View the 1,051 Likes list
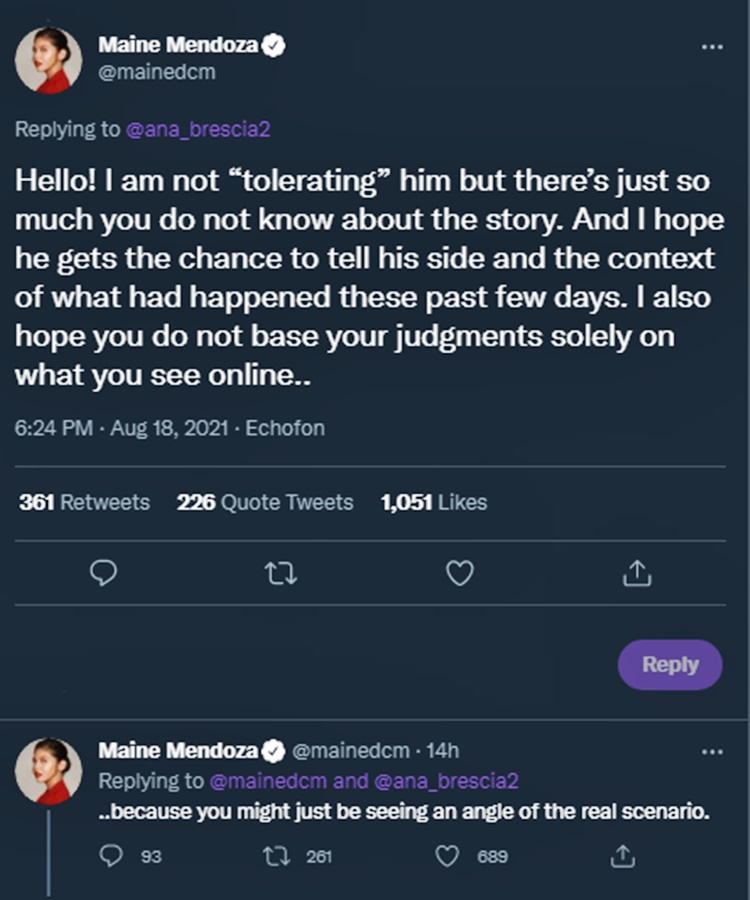 point(434,502)
